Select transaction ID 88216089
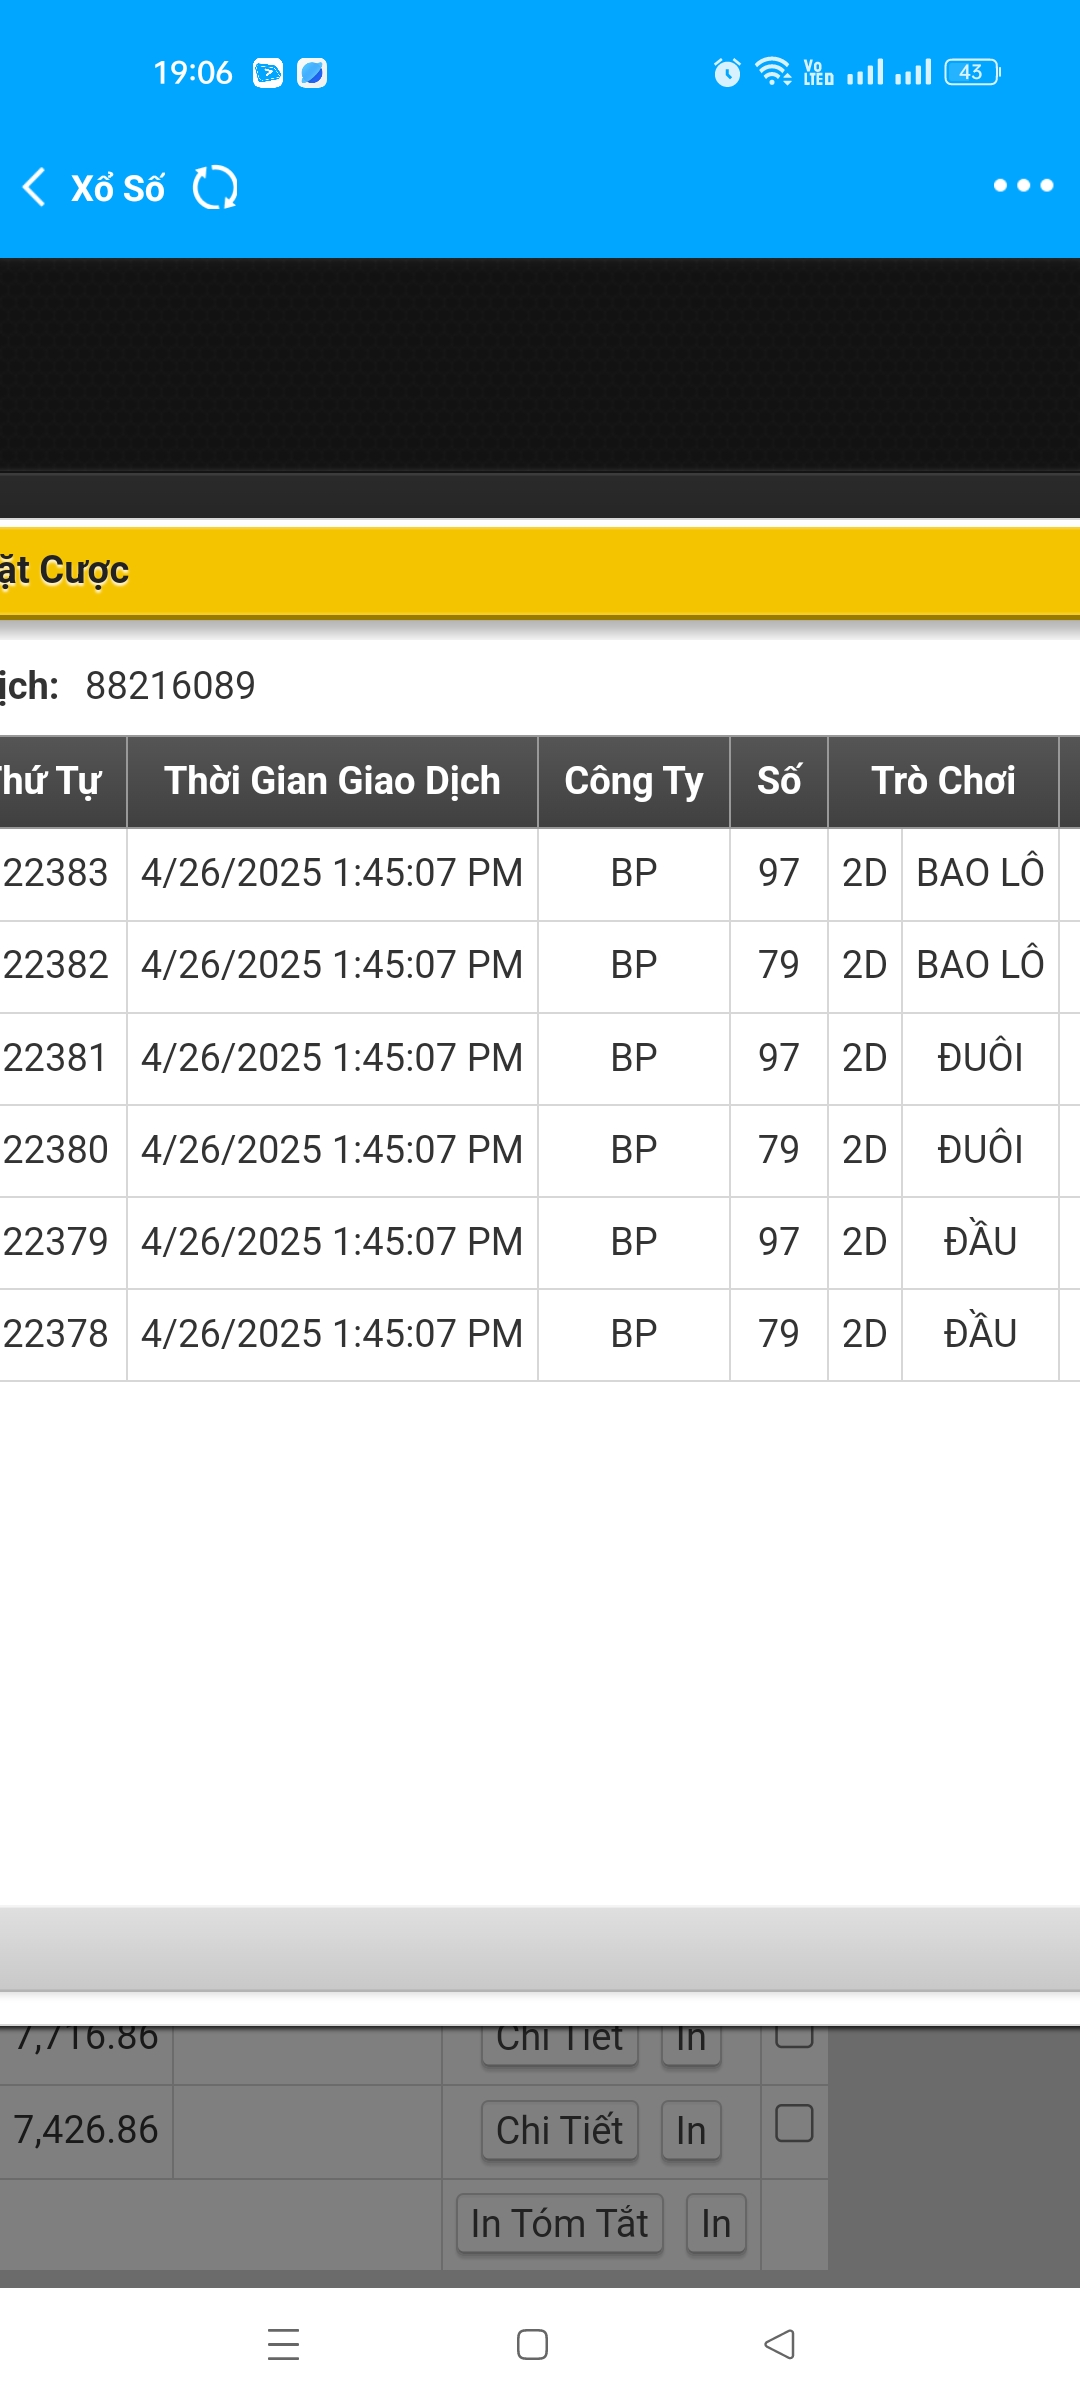Viewport: 1080px width, 2400px height. click(x=170, y=686)
